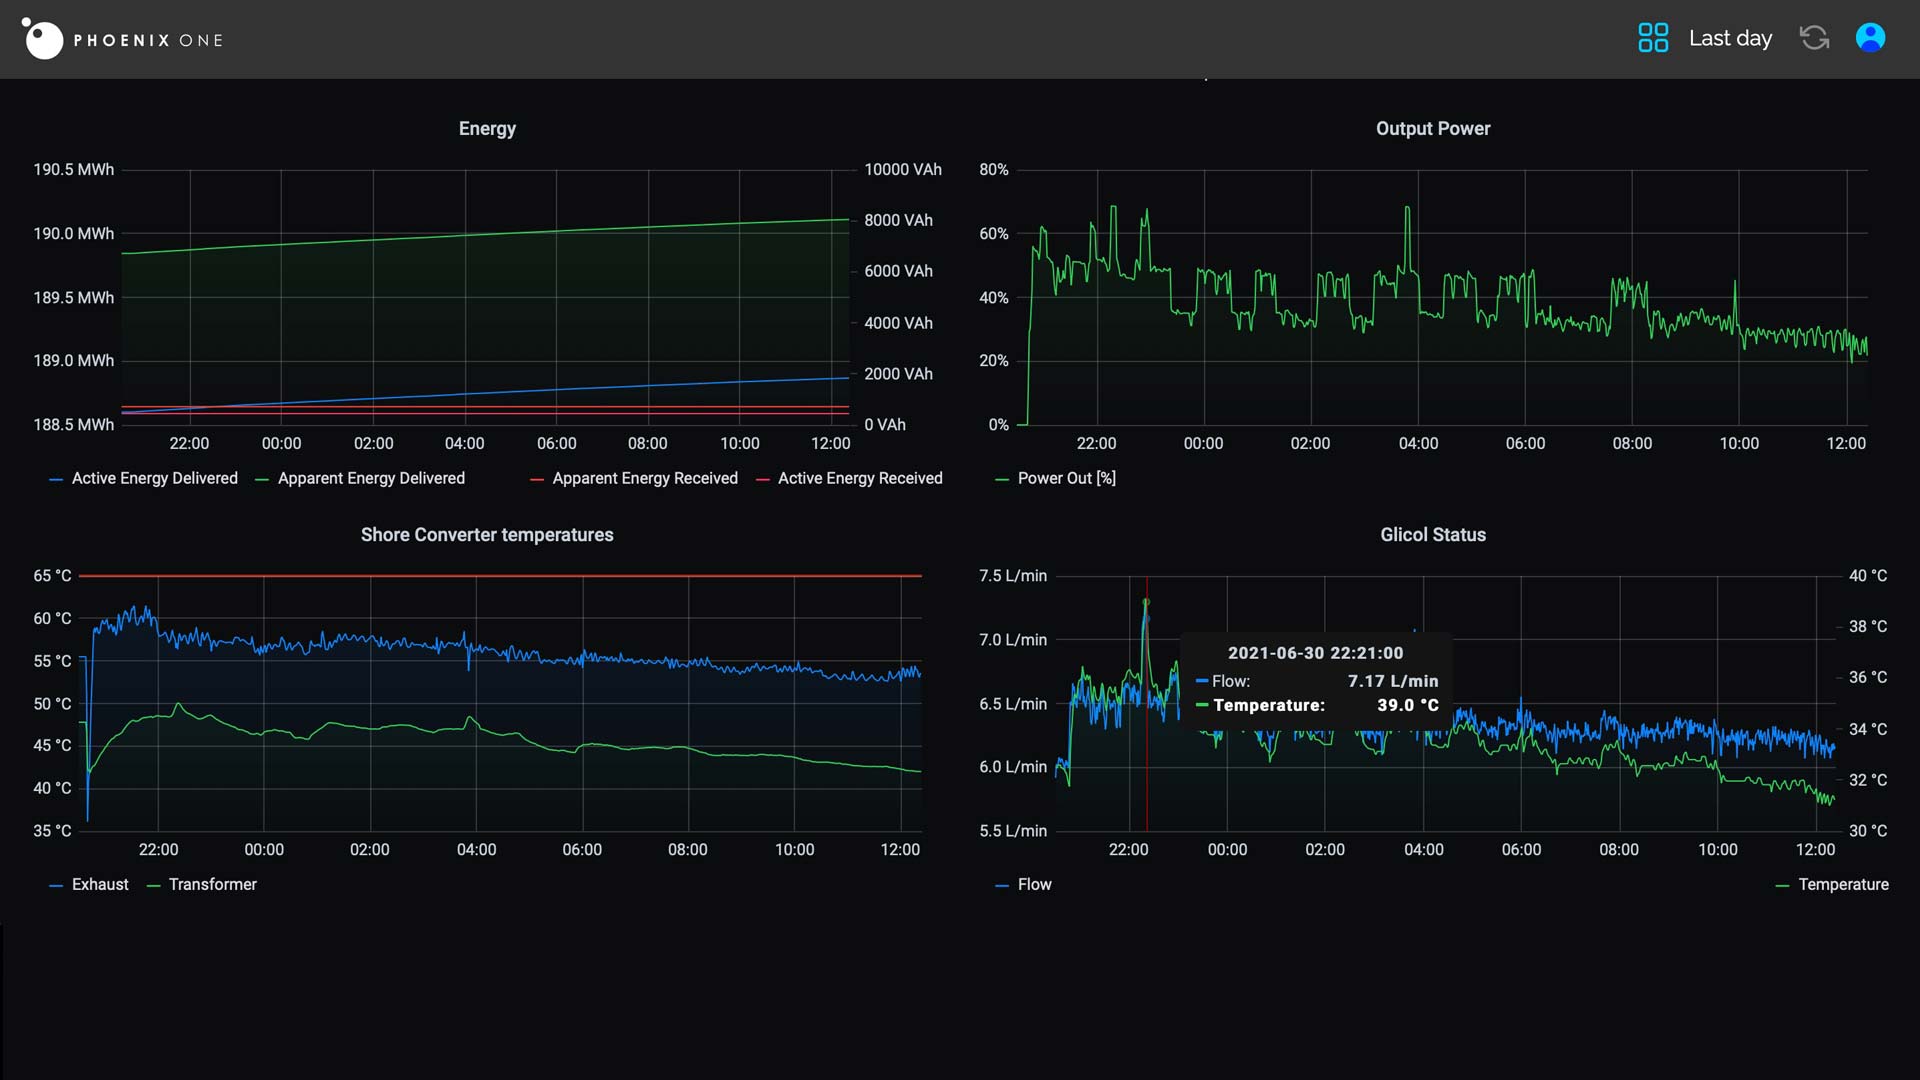Toggle the Glicol Temperature legend entry

pyautogui.click(x=1843, y=885)
